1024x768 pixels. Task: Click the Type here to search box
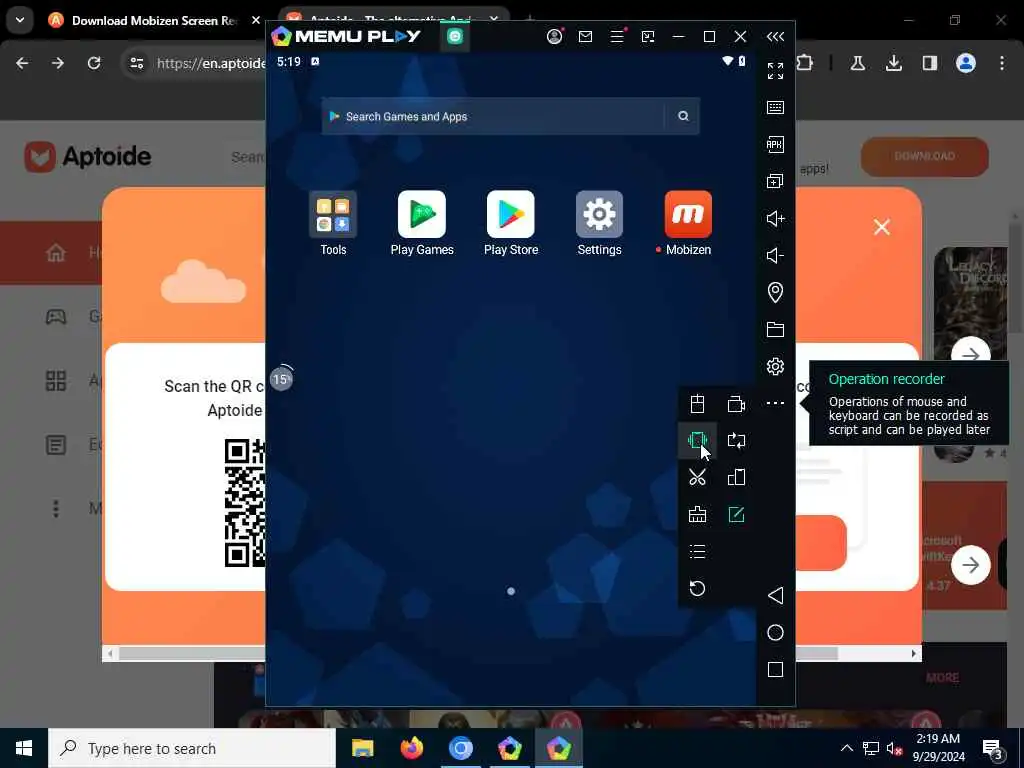pyautogui.click(x=192, y=748)
